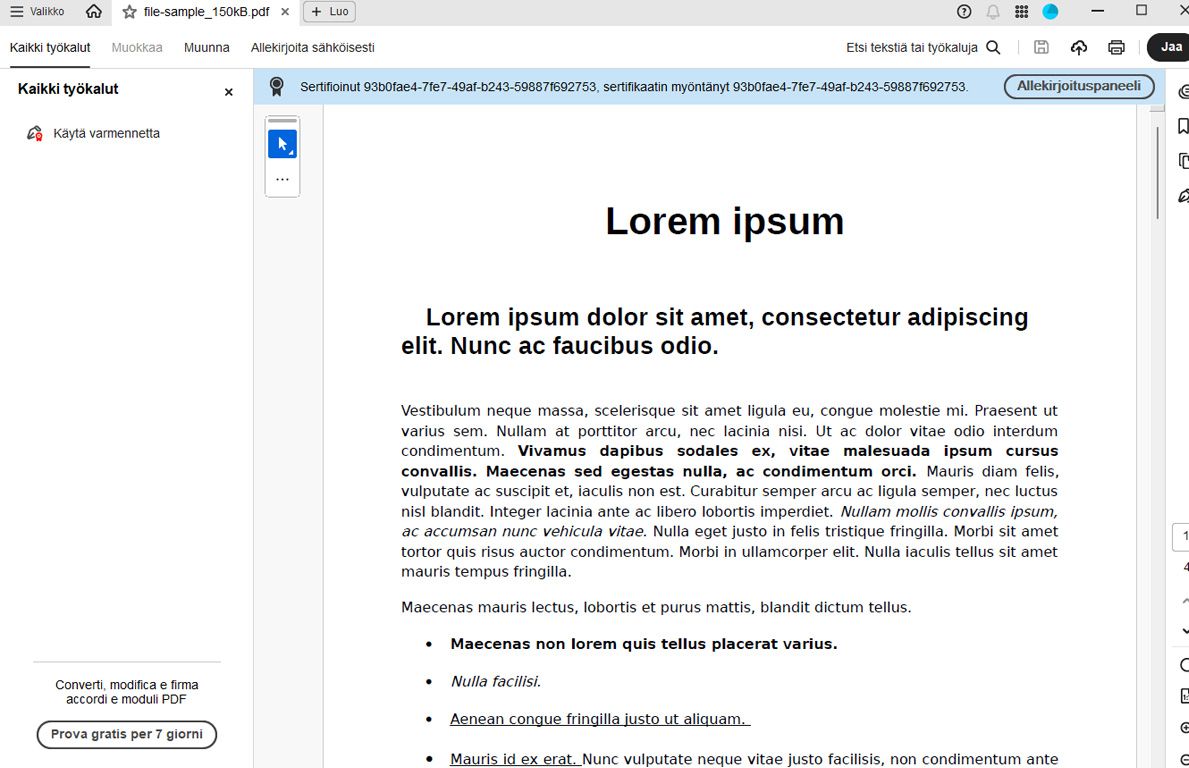Upload the document to Adobe cloud
The height and width of the screenshot is (768, 1189).
point(1078,47)
